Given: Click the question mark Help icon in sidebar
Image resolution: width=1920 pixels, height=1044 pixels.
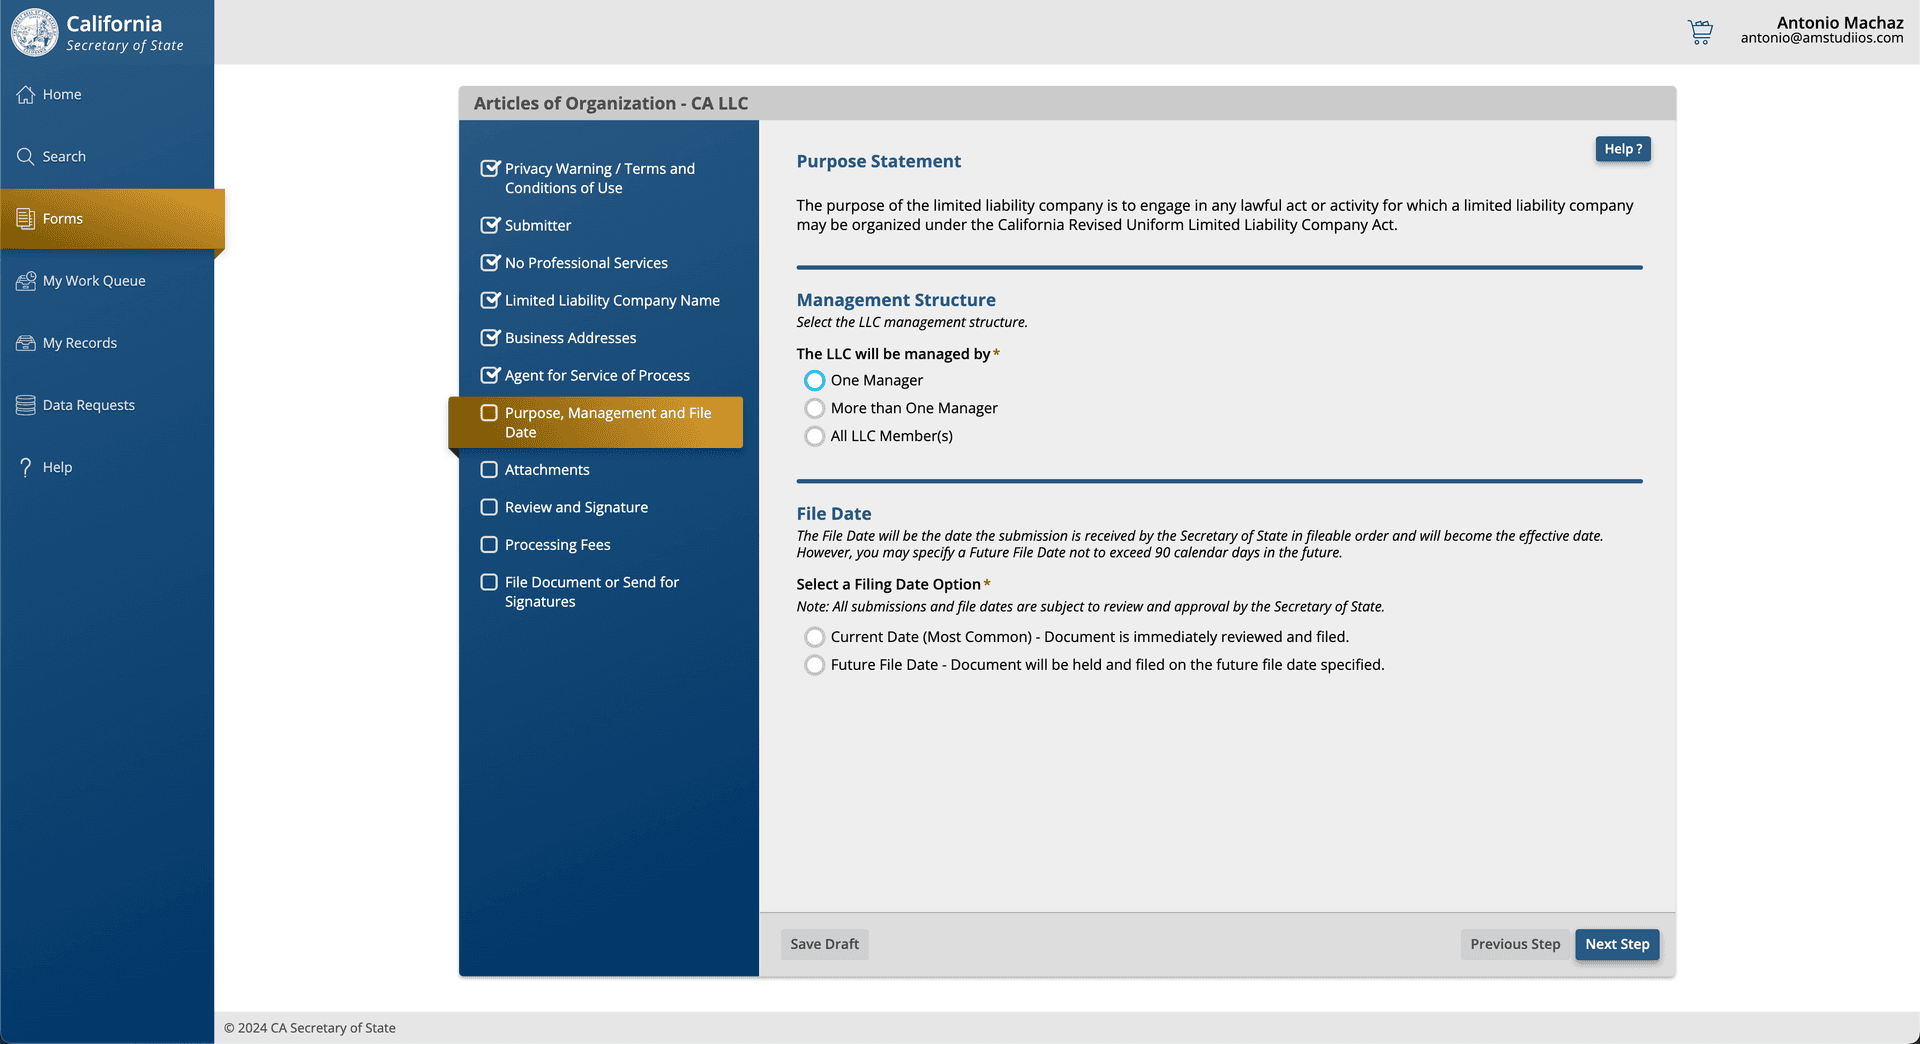Looking at the screenshot, I should [x=26, y=467].
